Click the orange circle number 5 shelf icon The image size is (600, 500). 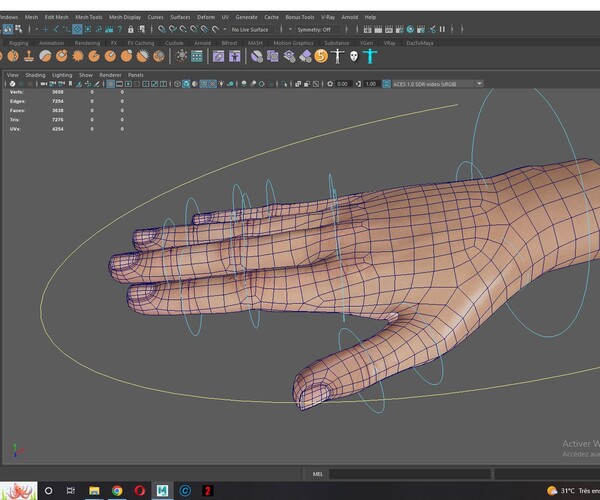pos(321,56)
